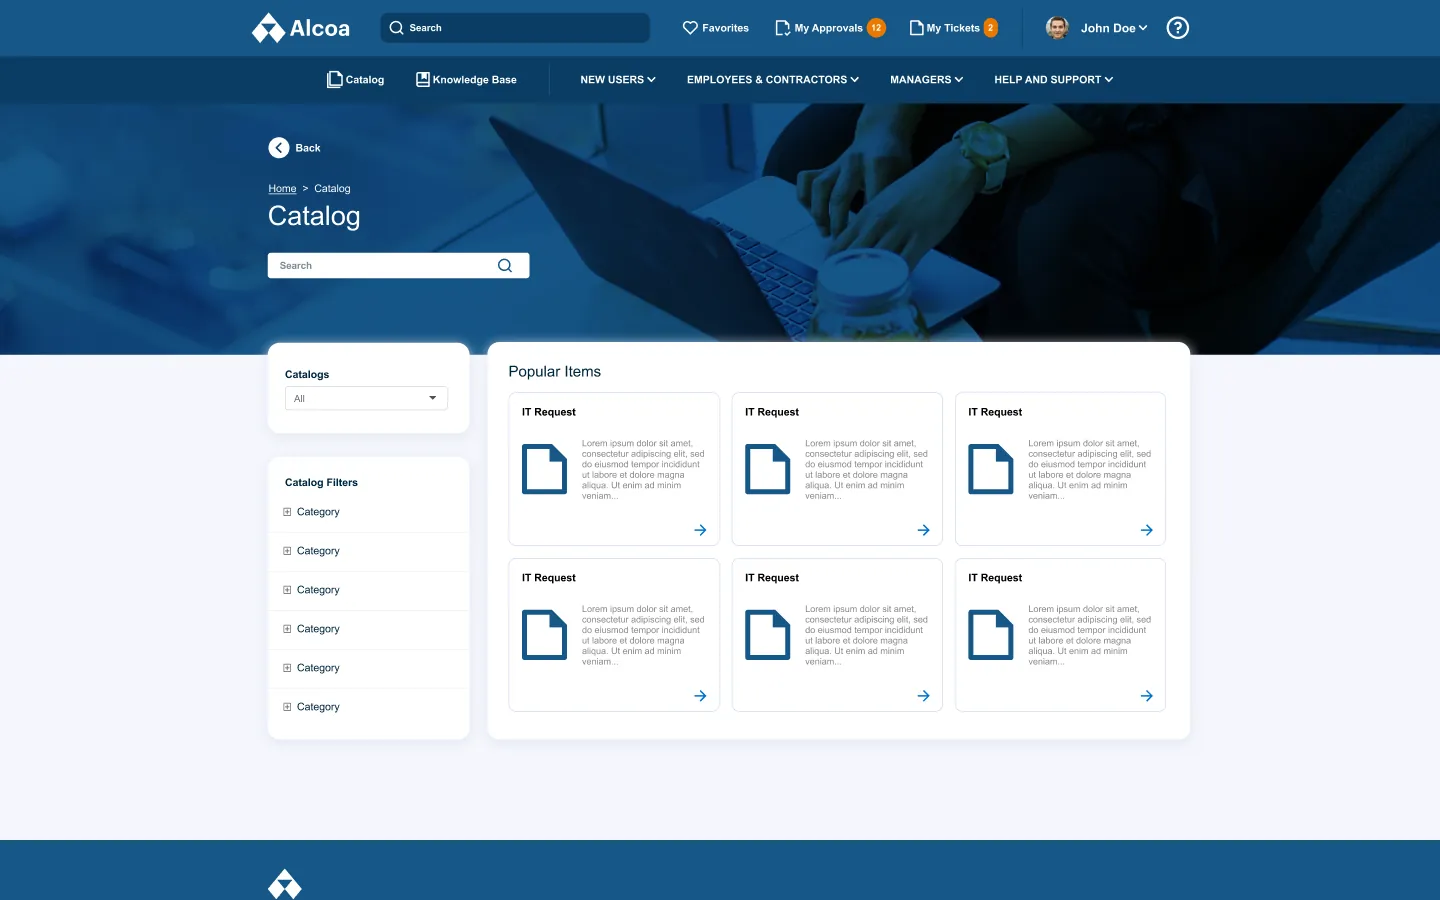Expand the last Category filter
The width and height of the screenshot is (1440, 900).
[287, 707]
